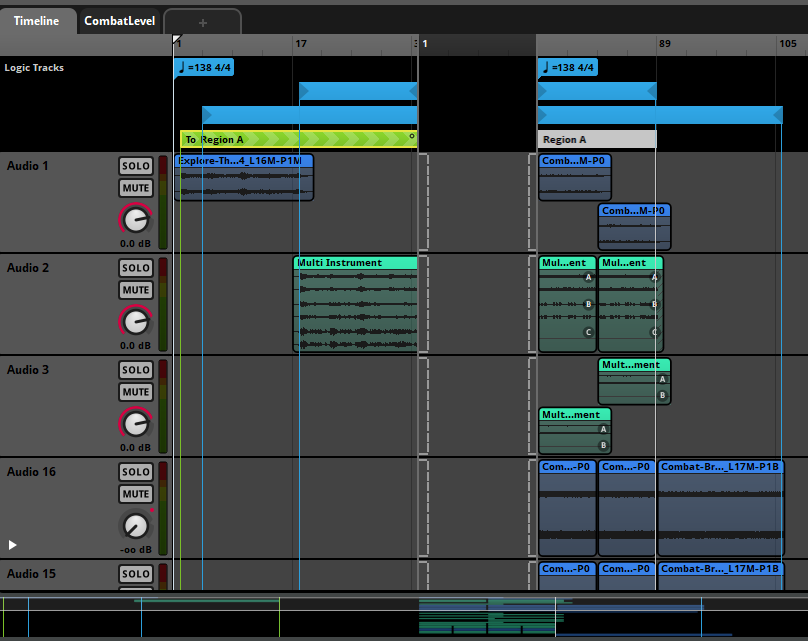
Task: Select the Explore-Th audio clip on Audio 1
Action: click(244, 177)
